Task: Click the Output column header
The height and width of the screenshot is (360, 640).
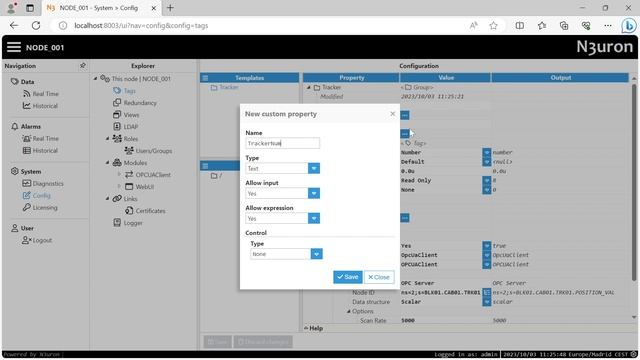Action: [560, 78]
